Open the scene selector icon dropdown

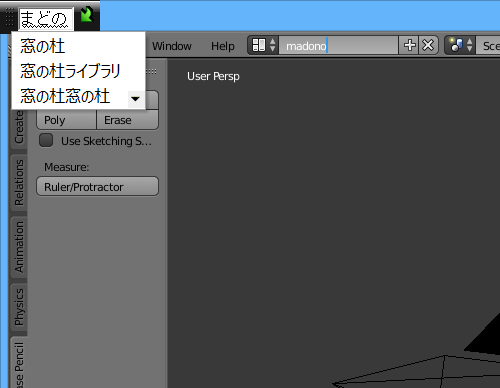coord(461,45)
